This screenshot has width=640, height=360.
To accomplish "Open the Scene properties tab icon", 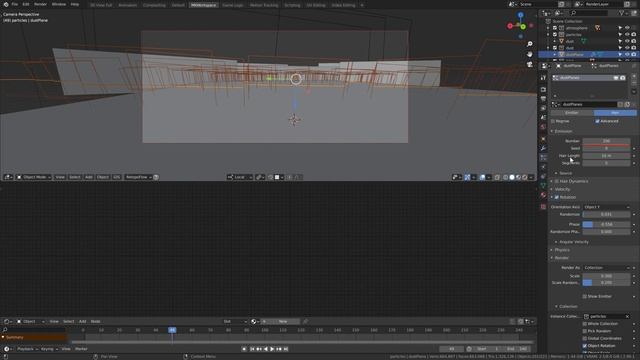I will [543, 118].
